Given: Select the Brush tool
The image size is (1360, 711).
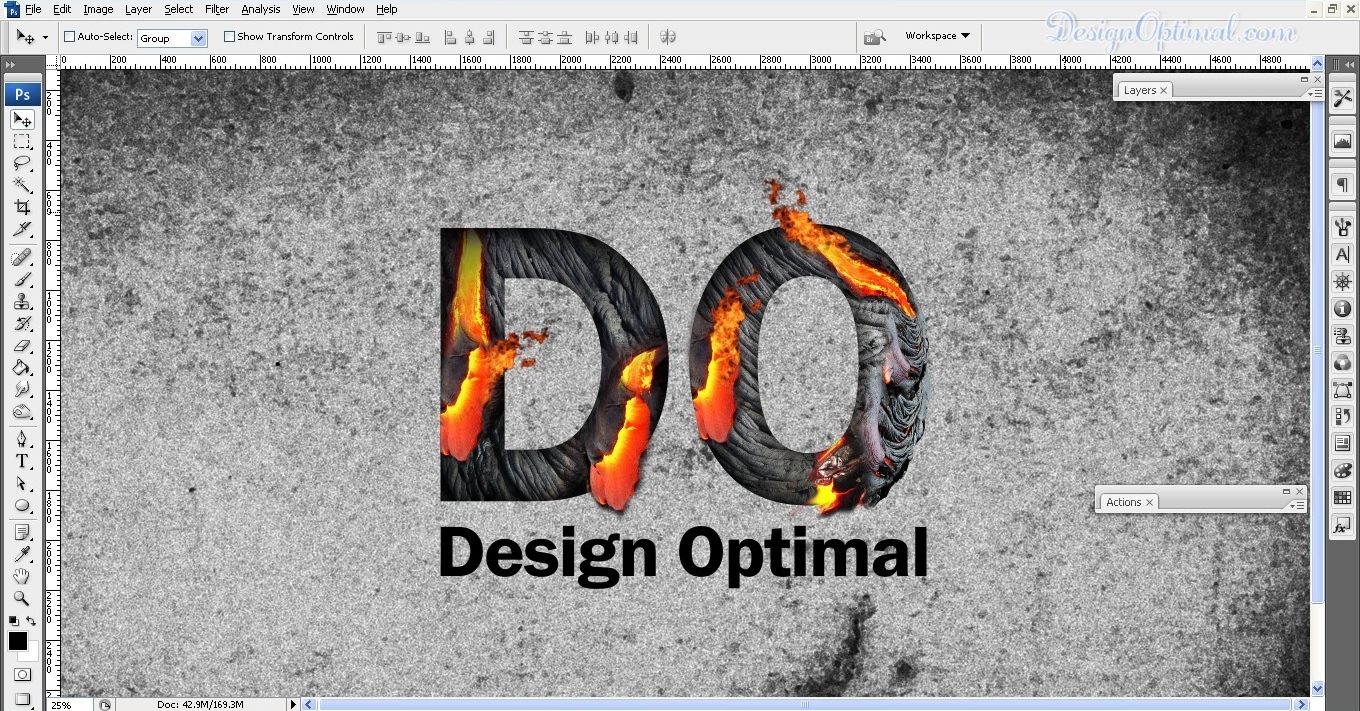Looking at the screenshot, I should (x=22, y=280).
